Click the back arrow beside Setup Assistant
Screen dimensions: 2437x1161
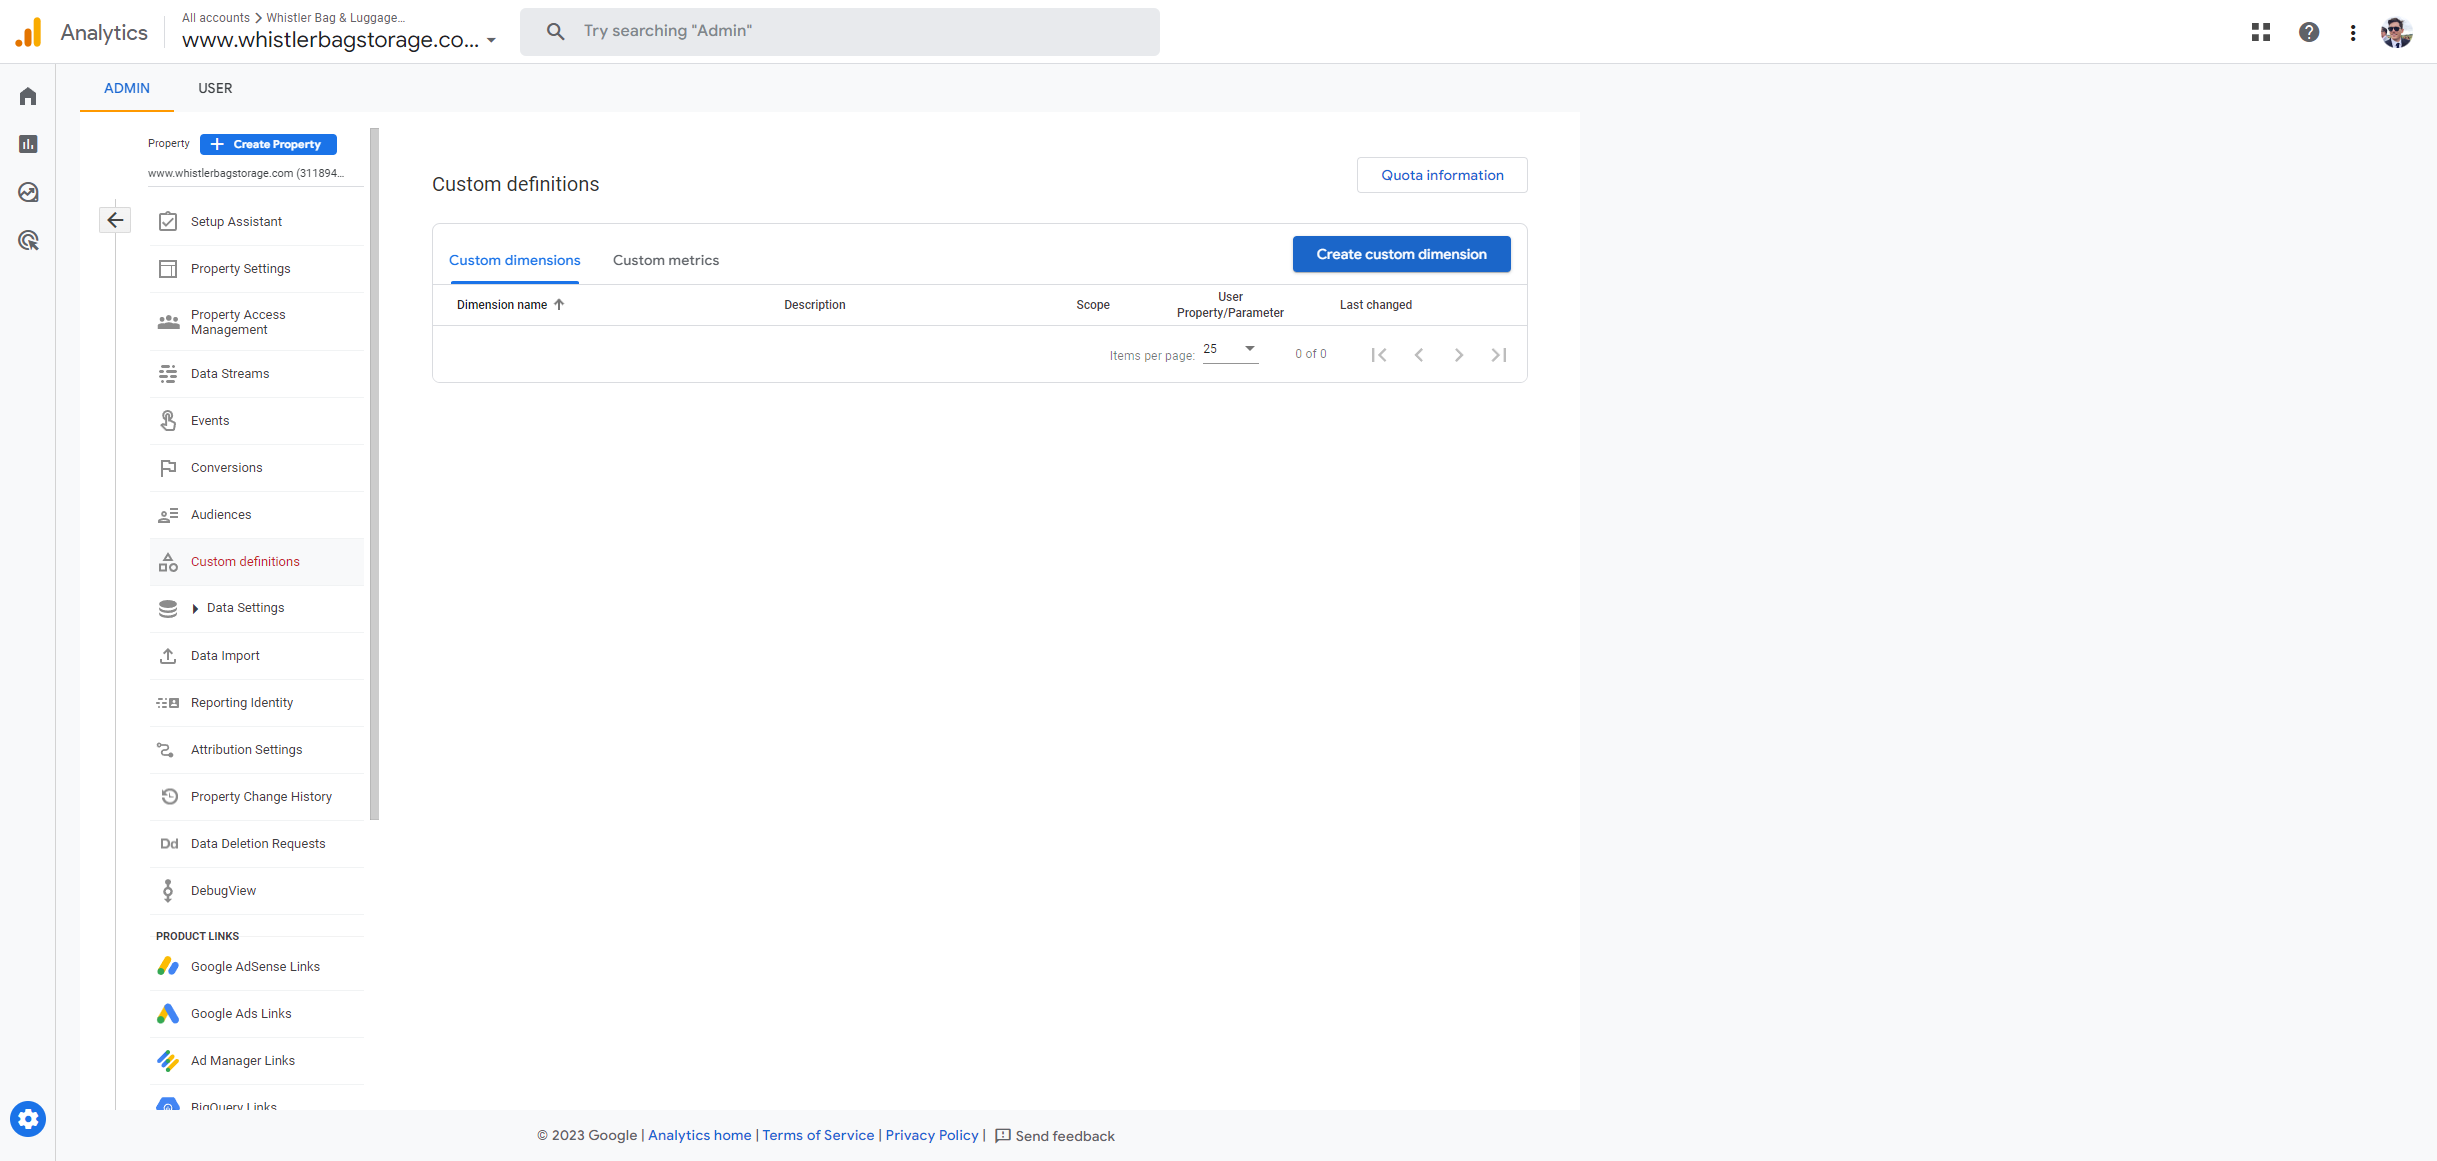[115, 220]
